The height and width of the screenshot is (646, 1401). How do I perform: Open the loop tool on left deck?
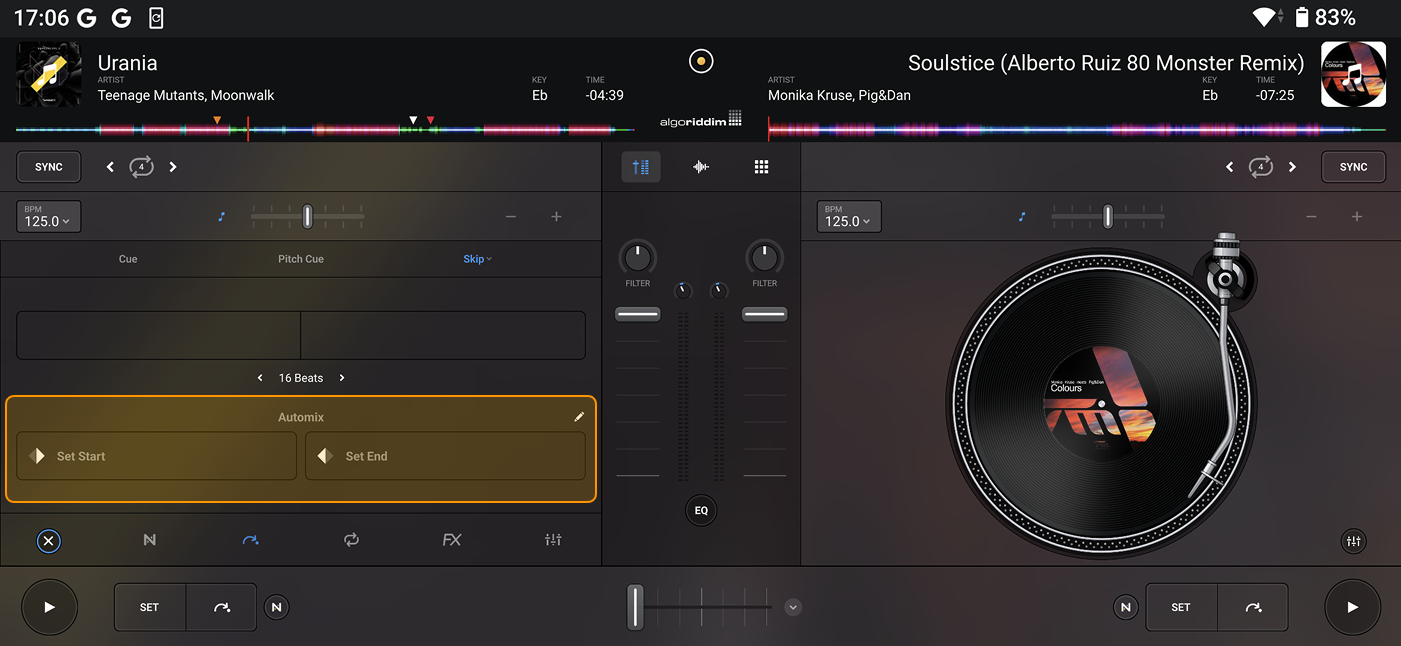pyautogui.click(x=351, y=540)
